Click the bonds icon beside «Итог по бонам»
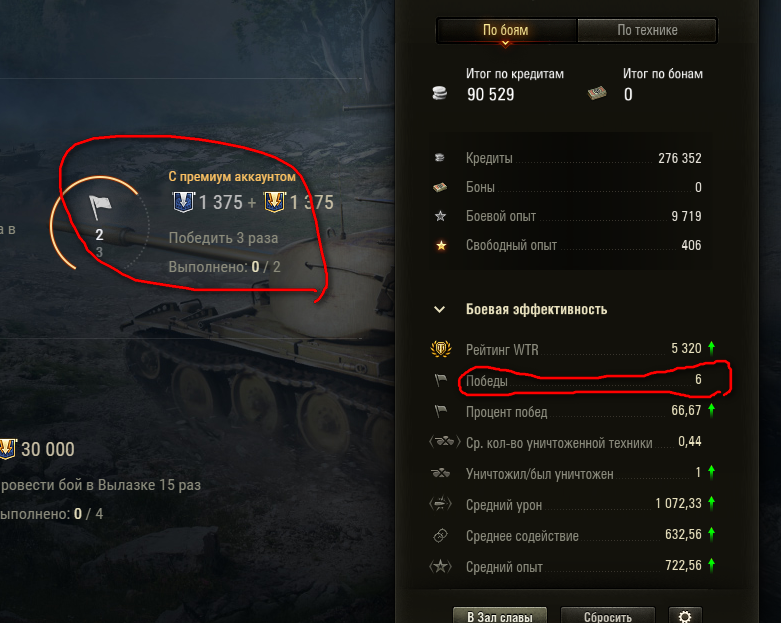The height and width of the screenshot is (623, 781). tap(597, 93)
